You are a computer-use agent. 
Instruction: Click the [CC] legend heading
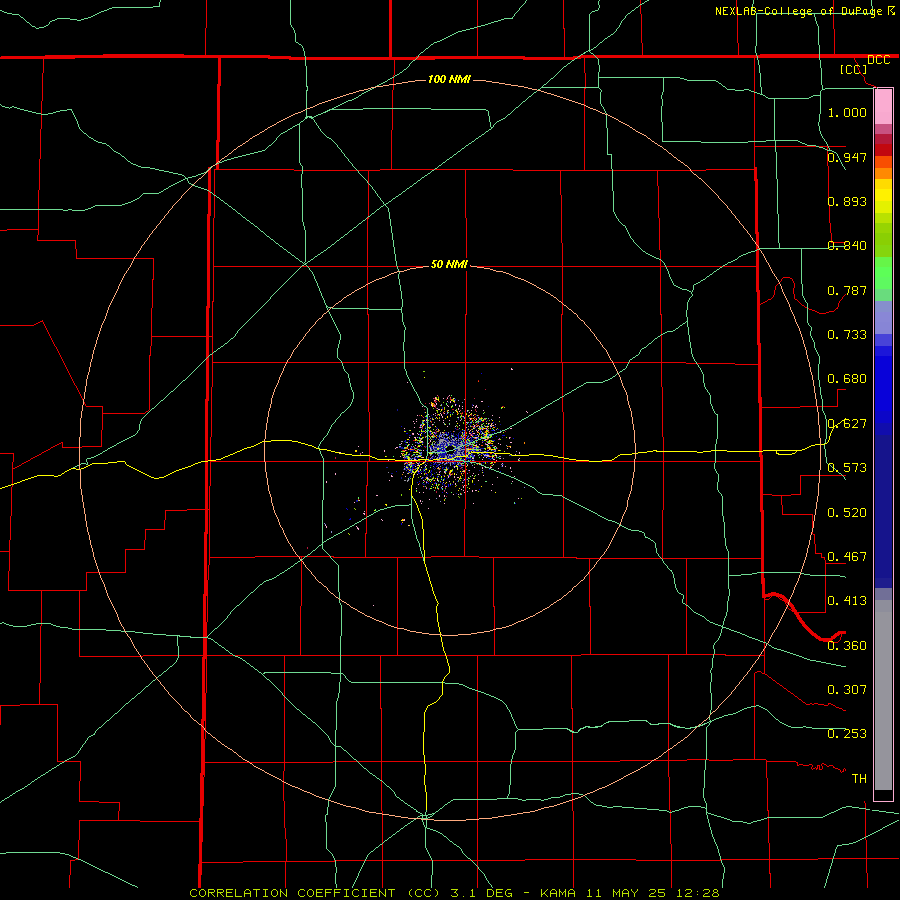[853, 69]
